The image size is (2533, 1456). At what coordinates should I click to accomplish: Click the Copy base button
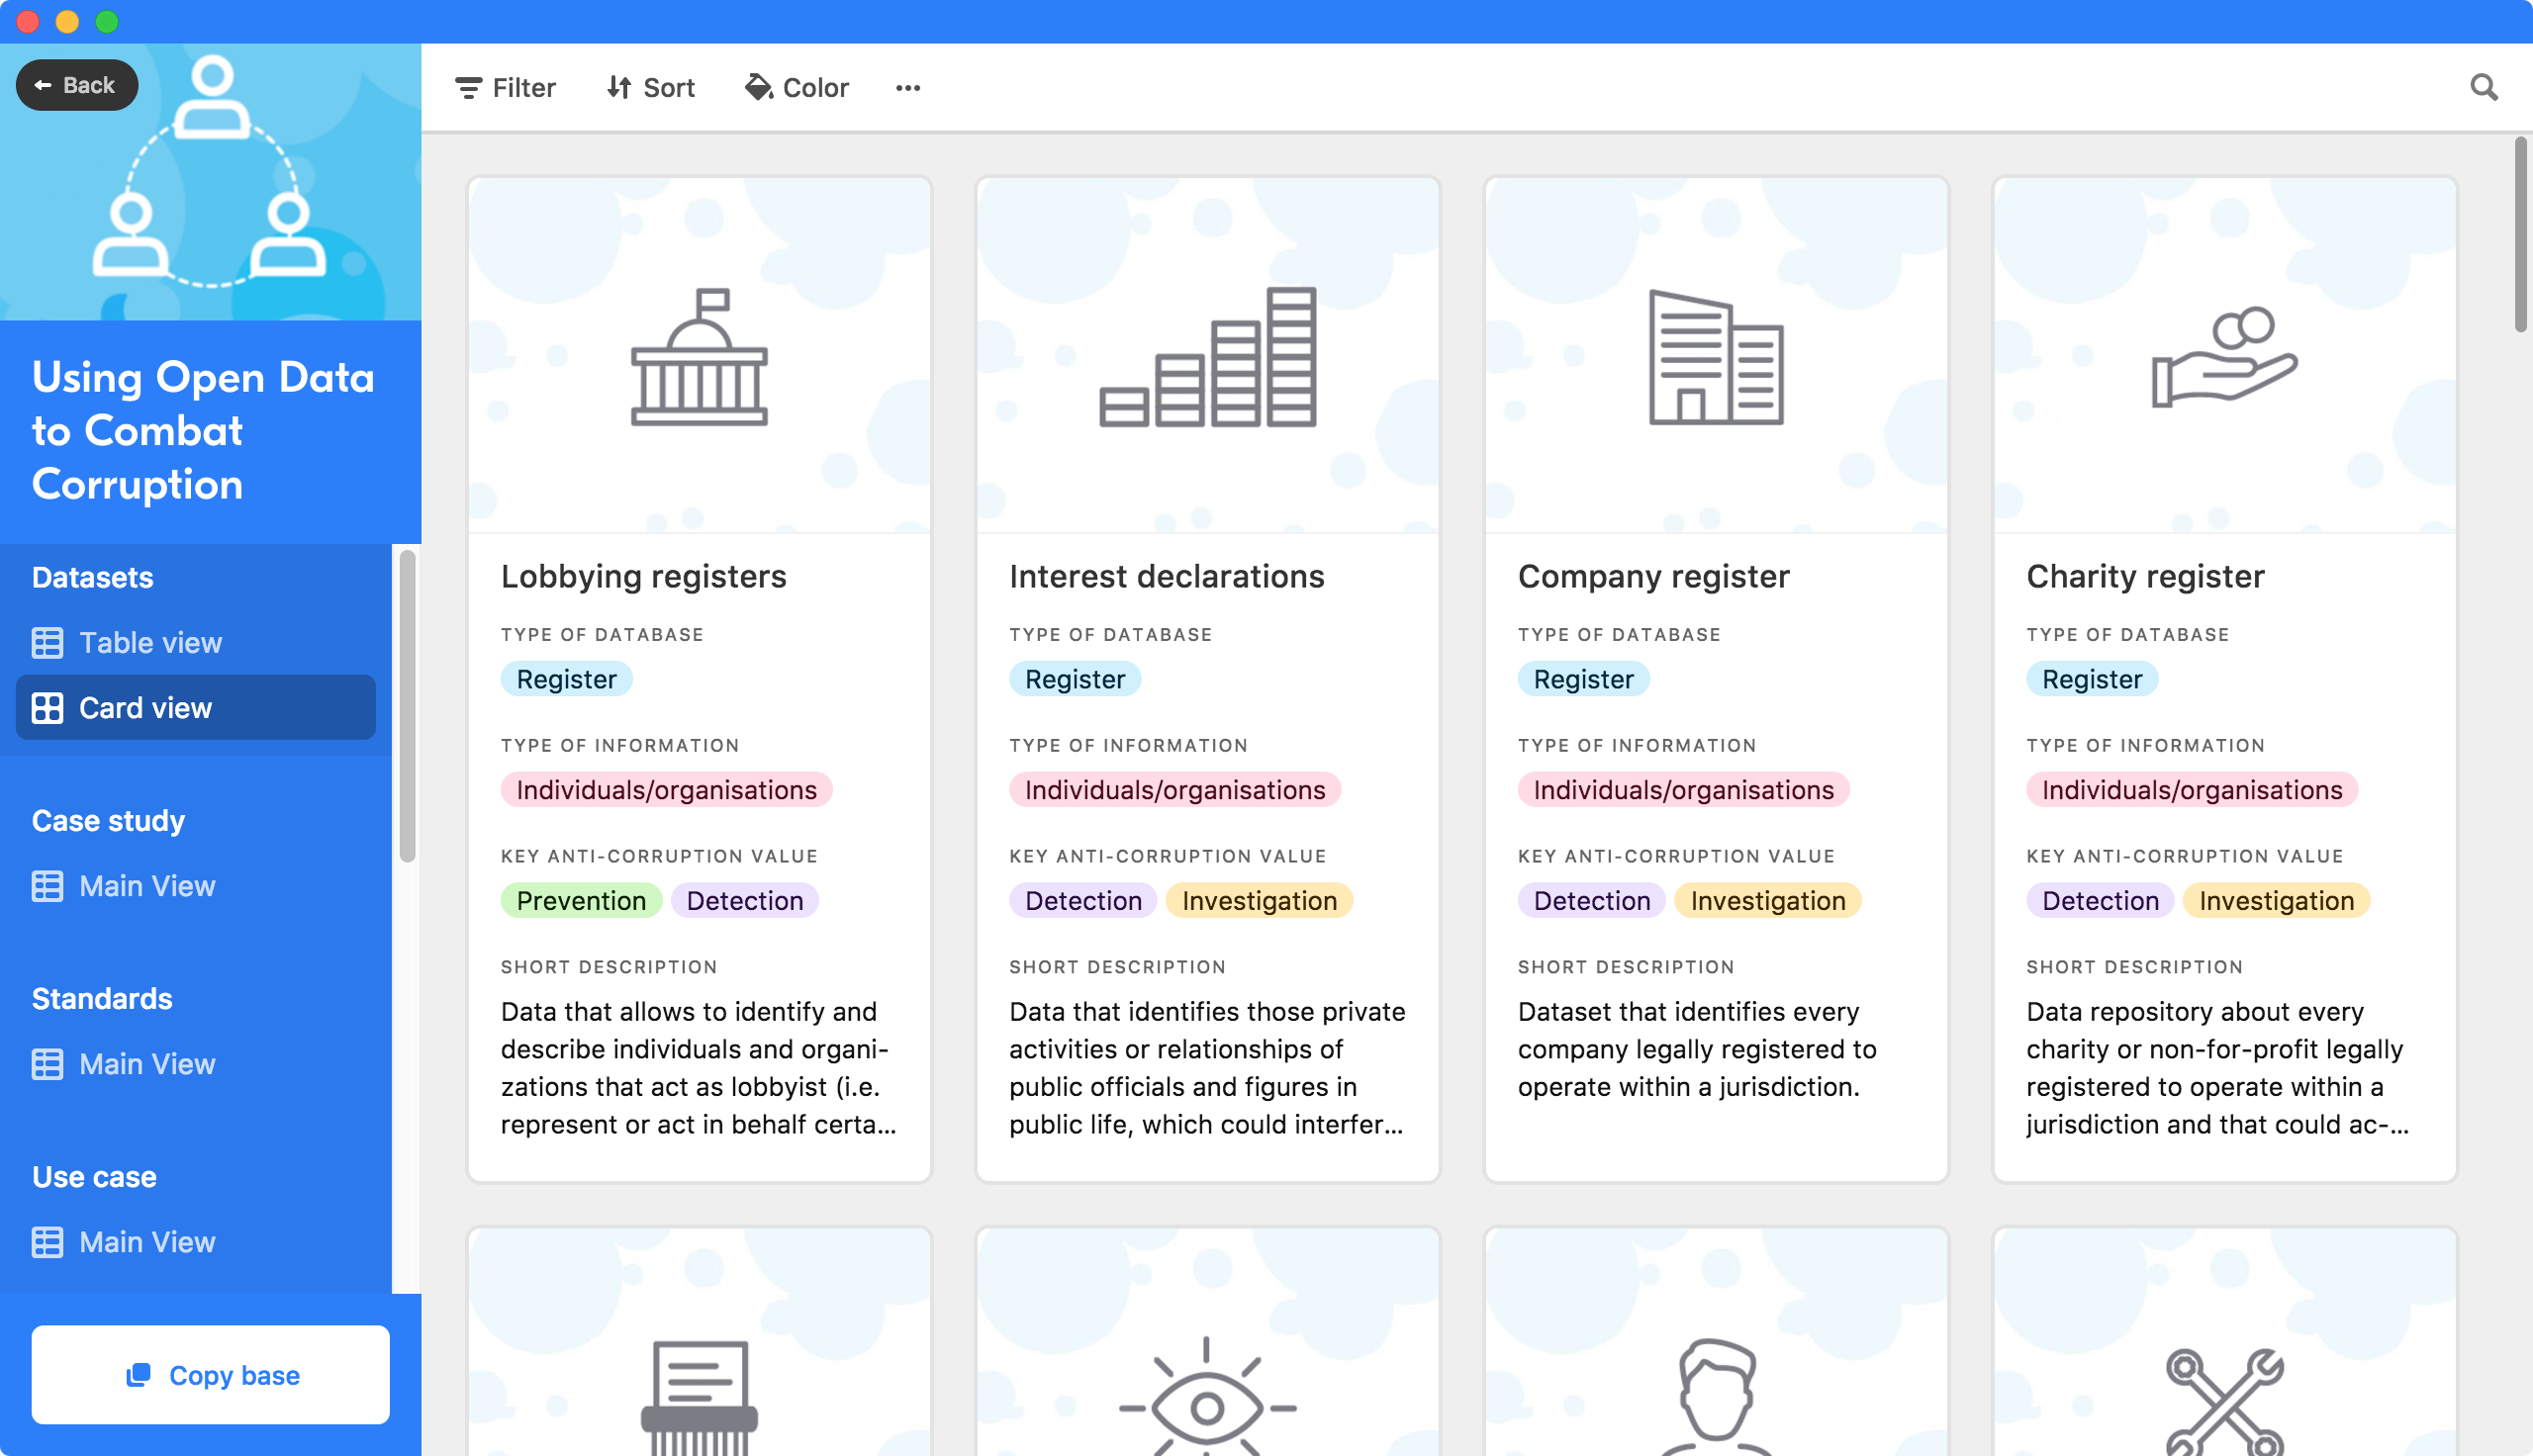coord(210,1374)
